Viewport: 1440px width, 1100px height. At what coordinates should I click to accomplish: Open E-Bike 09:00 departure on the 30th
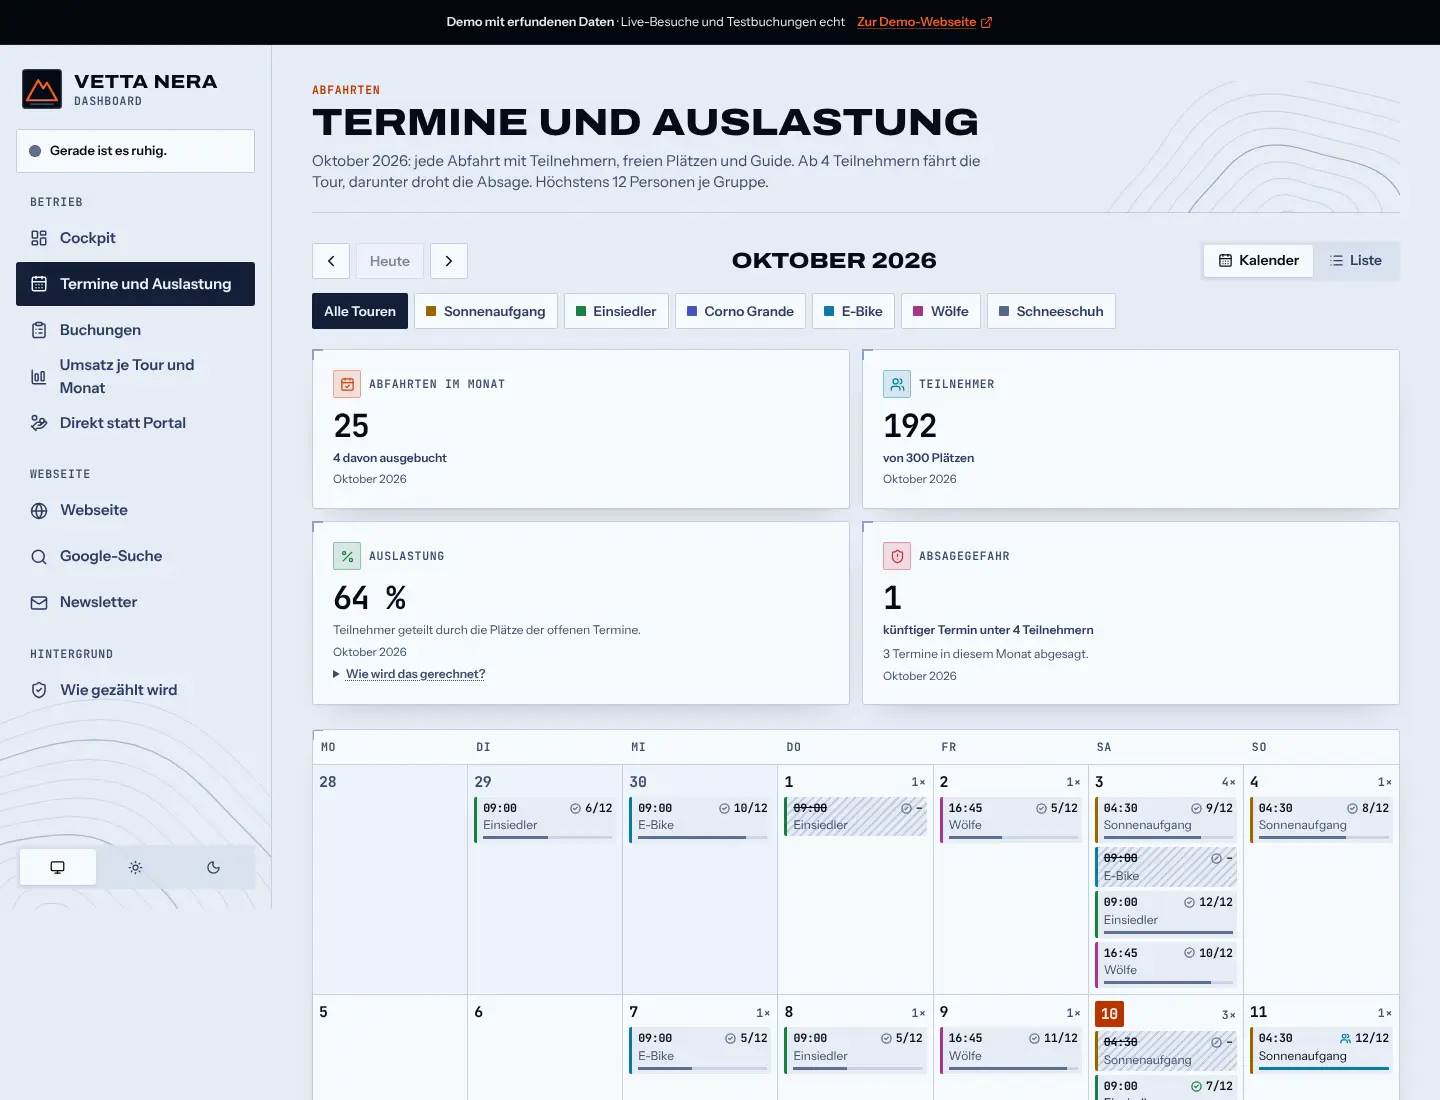701,820
